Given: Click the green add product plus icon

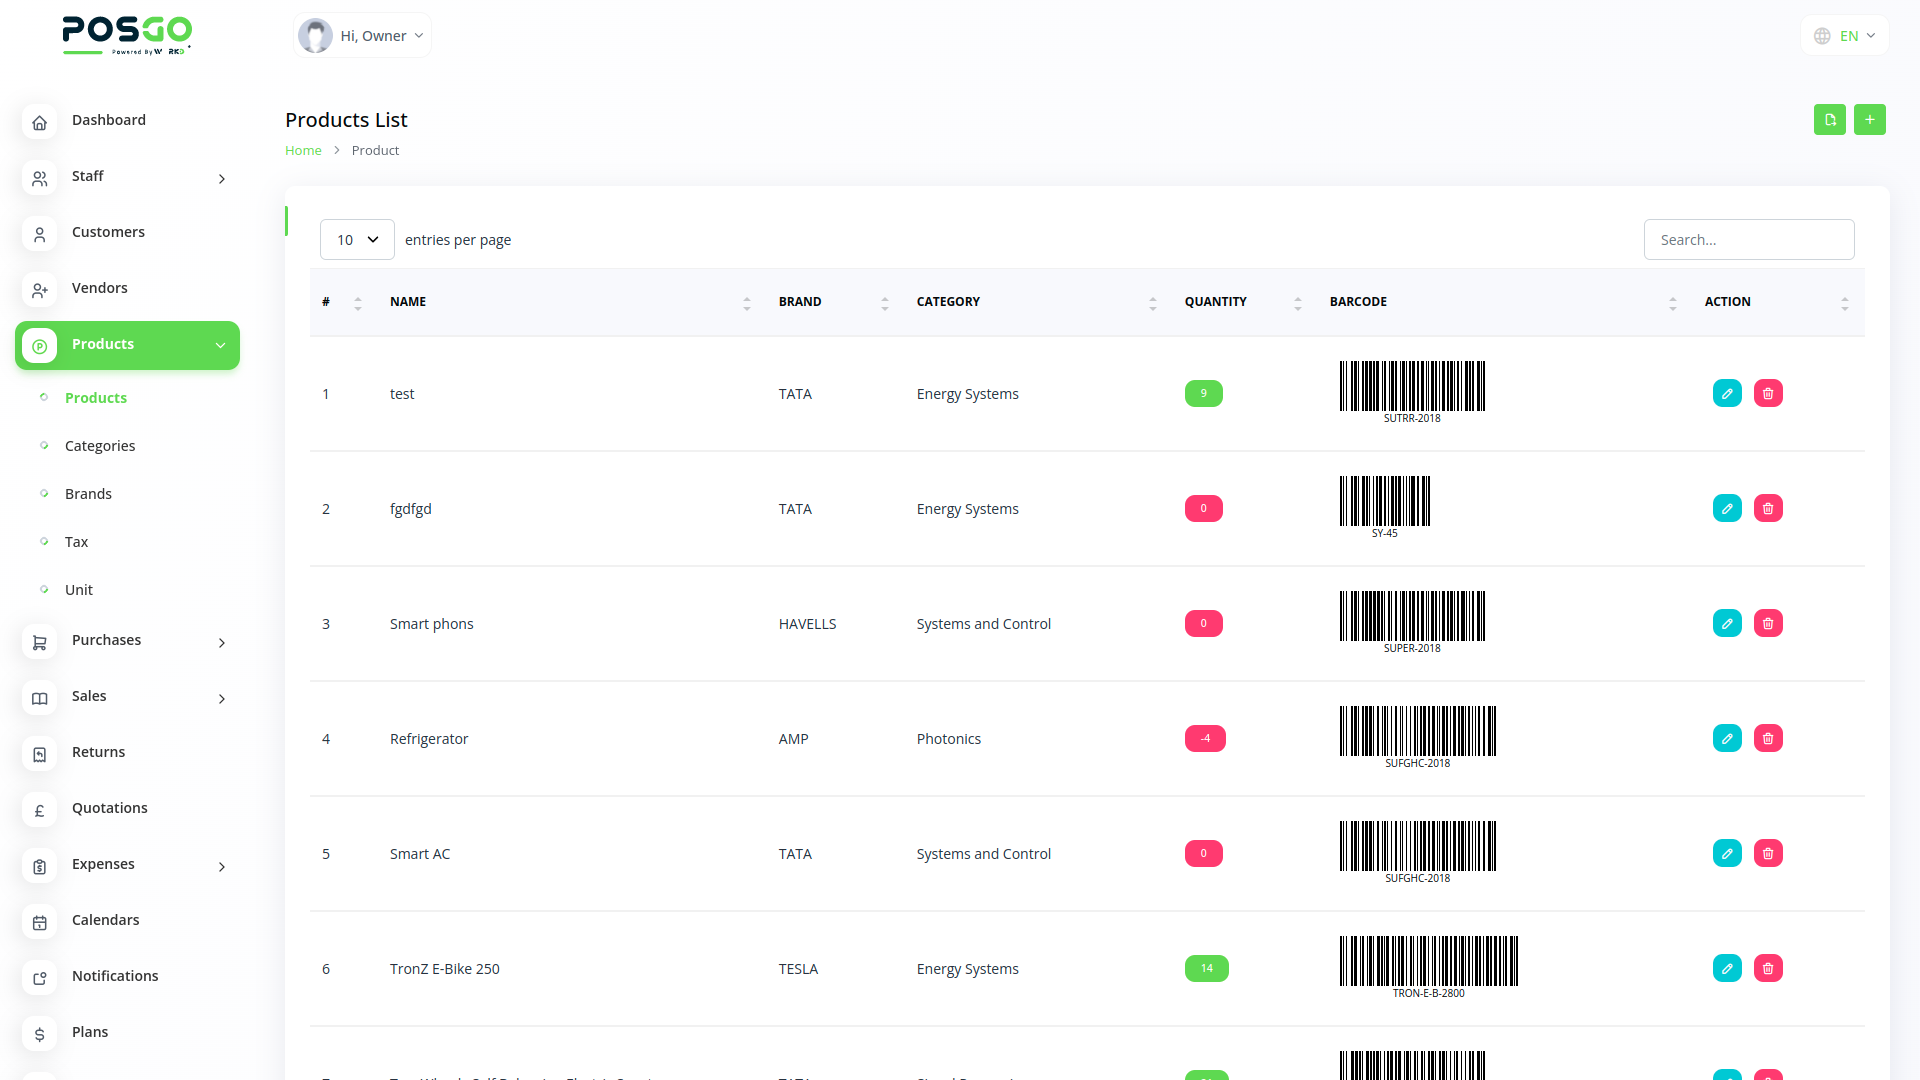Looking at the screenshot, I should (x=1869, y=120).
